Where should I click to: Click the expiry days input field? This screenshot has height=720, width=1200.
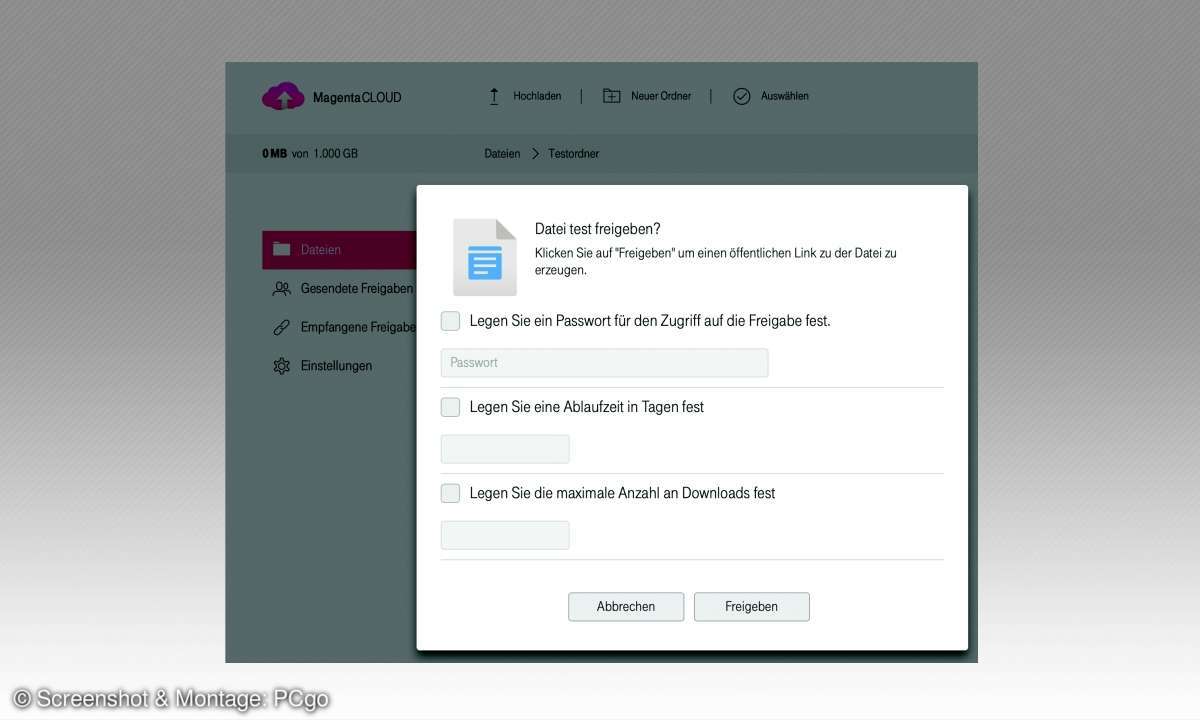click(x=505, y=449)
